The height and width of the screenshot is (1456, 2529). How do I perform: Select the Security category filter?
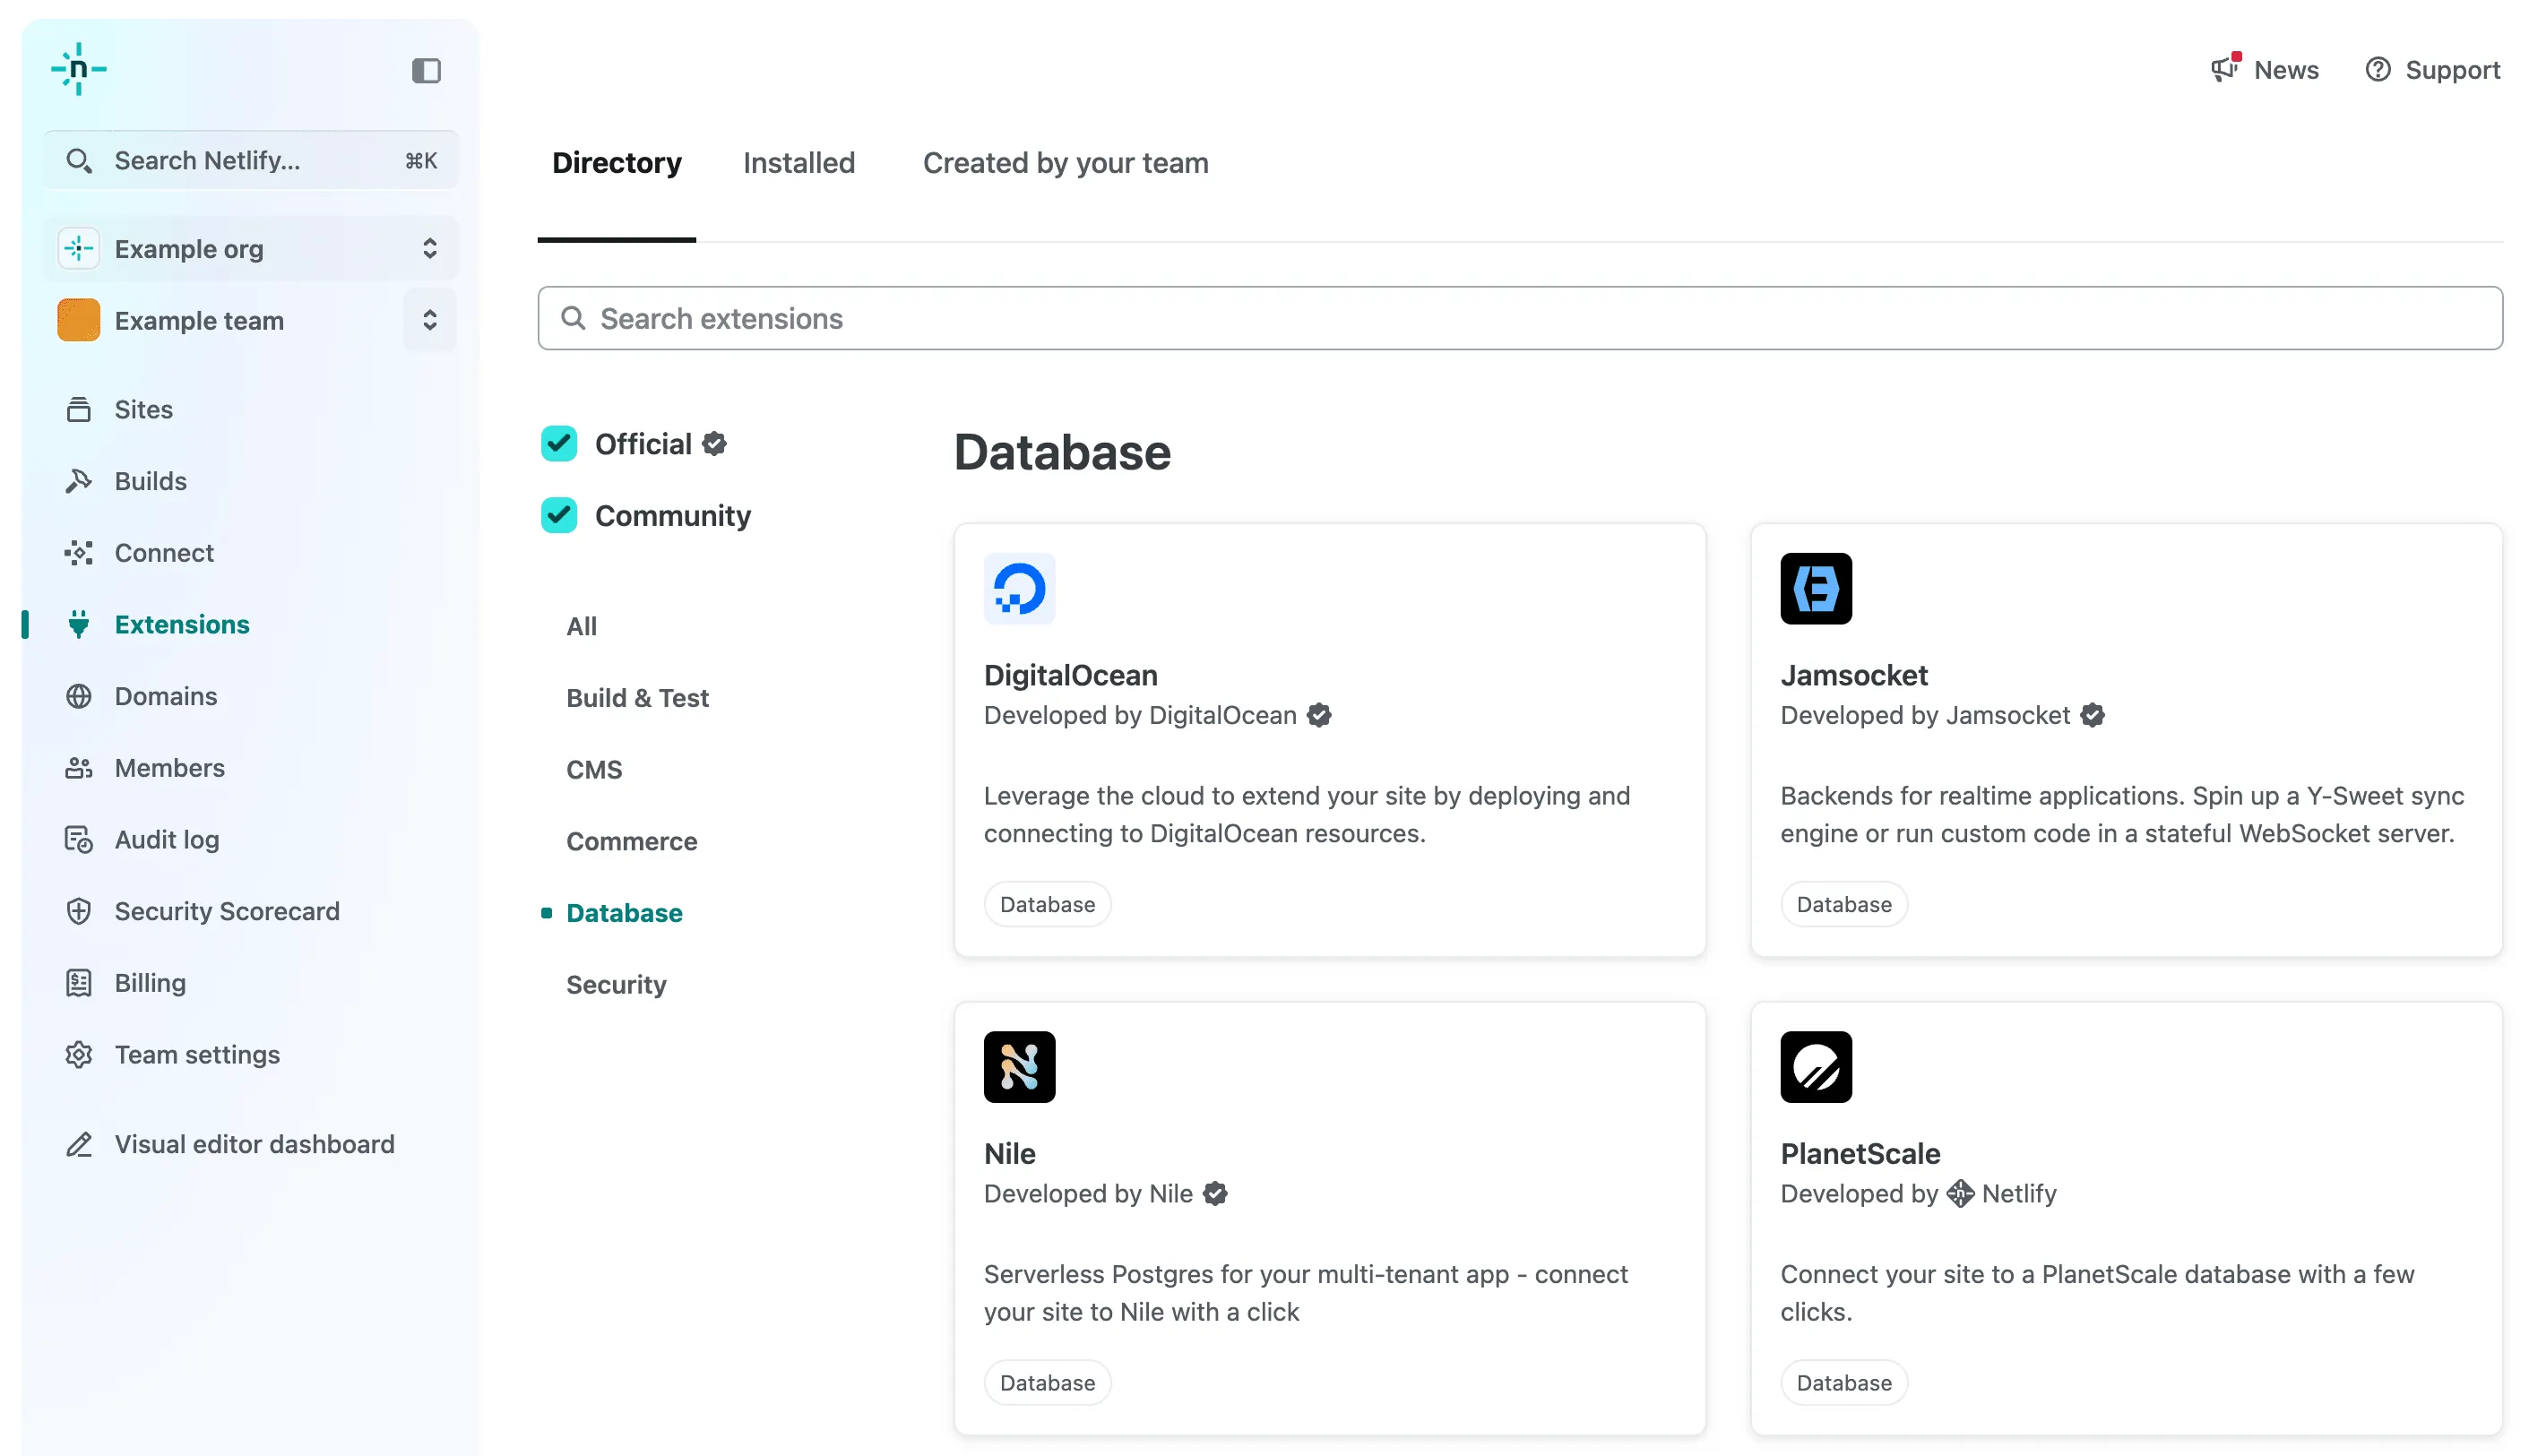click(616, 985)
